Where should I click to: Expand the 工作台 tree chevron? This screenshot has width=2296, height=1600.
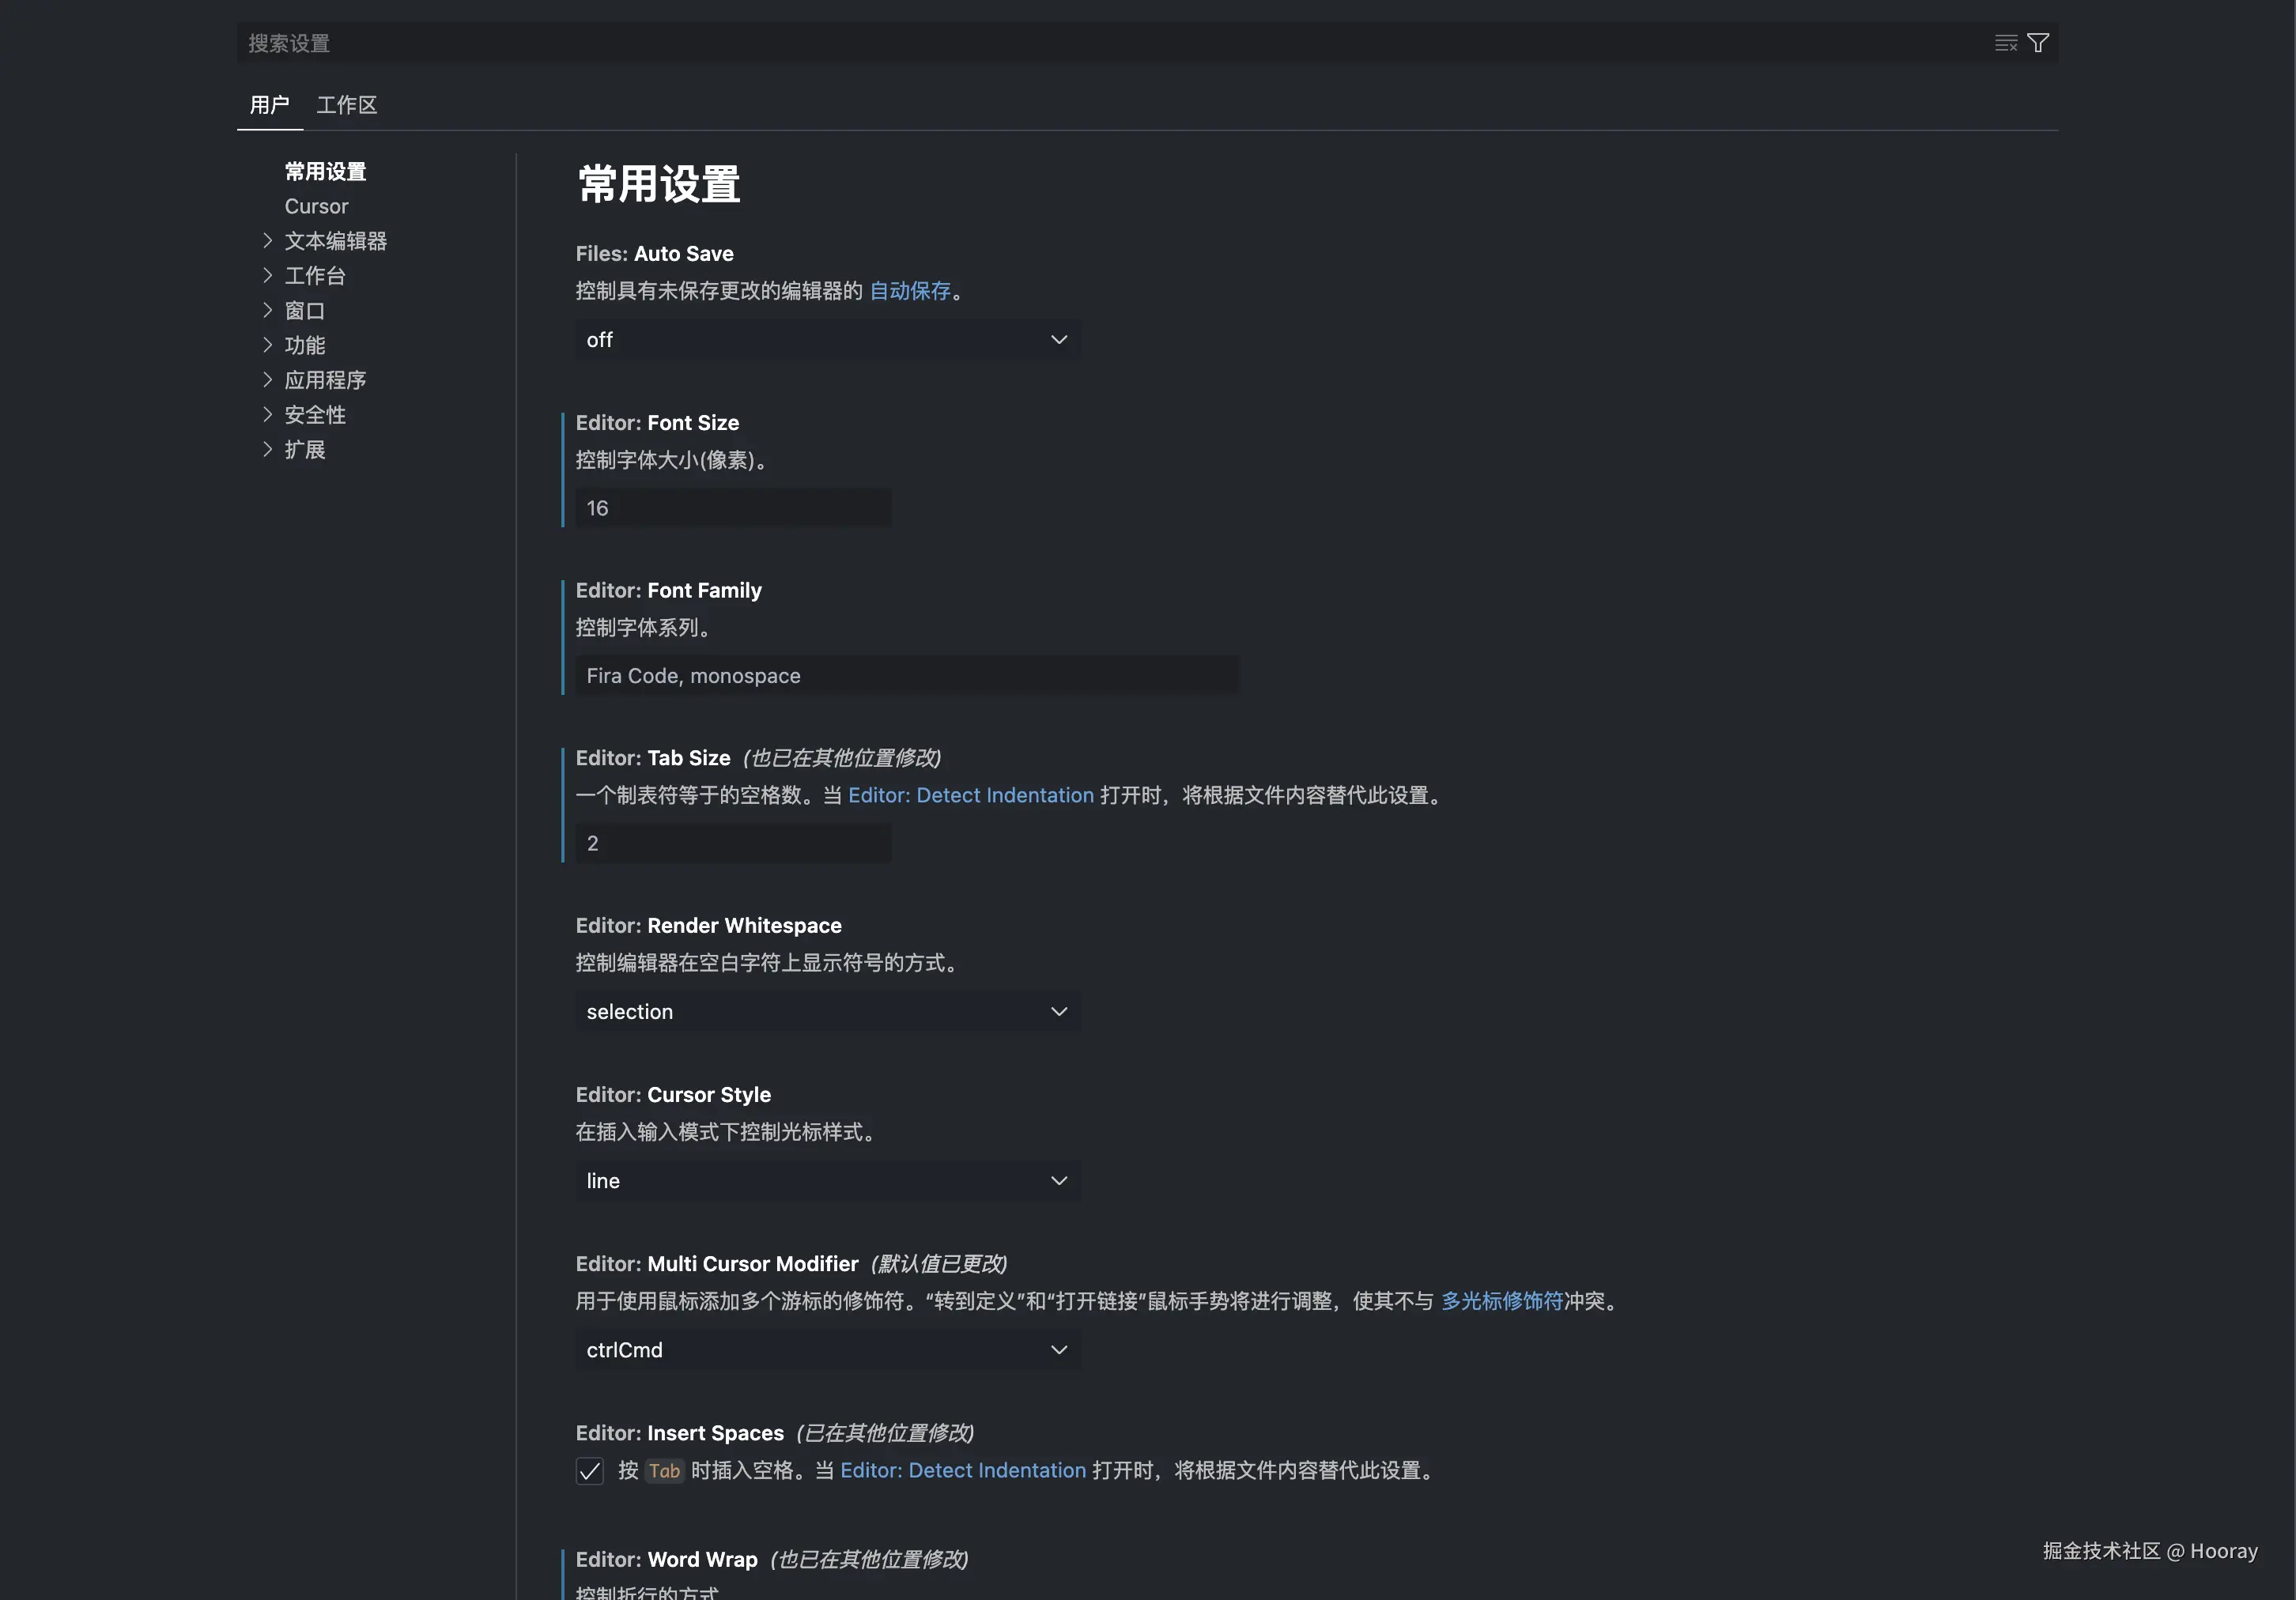pyautogui.click(x=268, y=275)
